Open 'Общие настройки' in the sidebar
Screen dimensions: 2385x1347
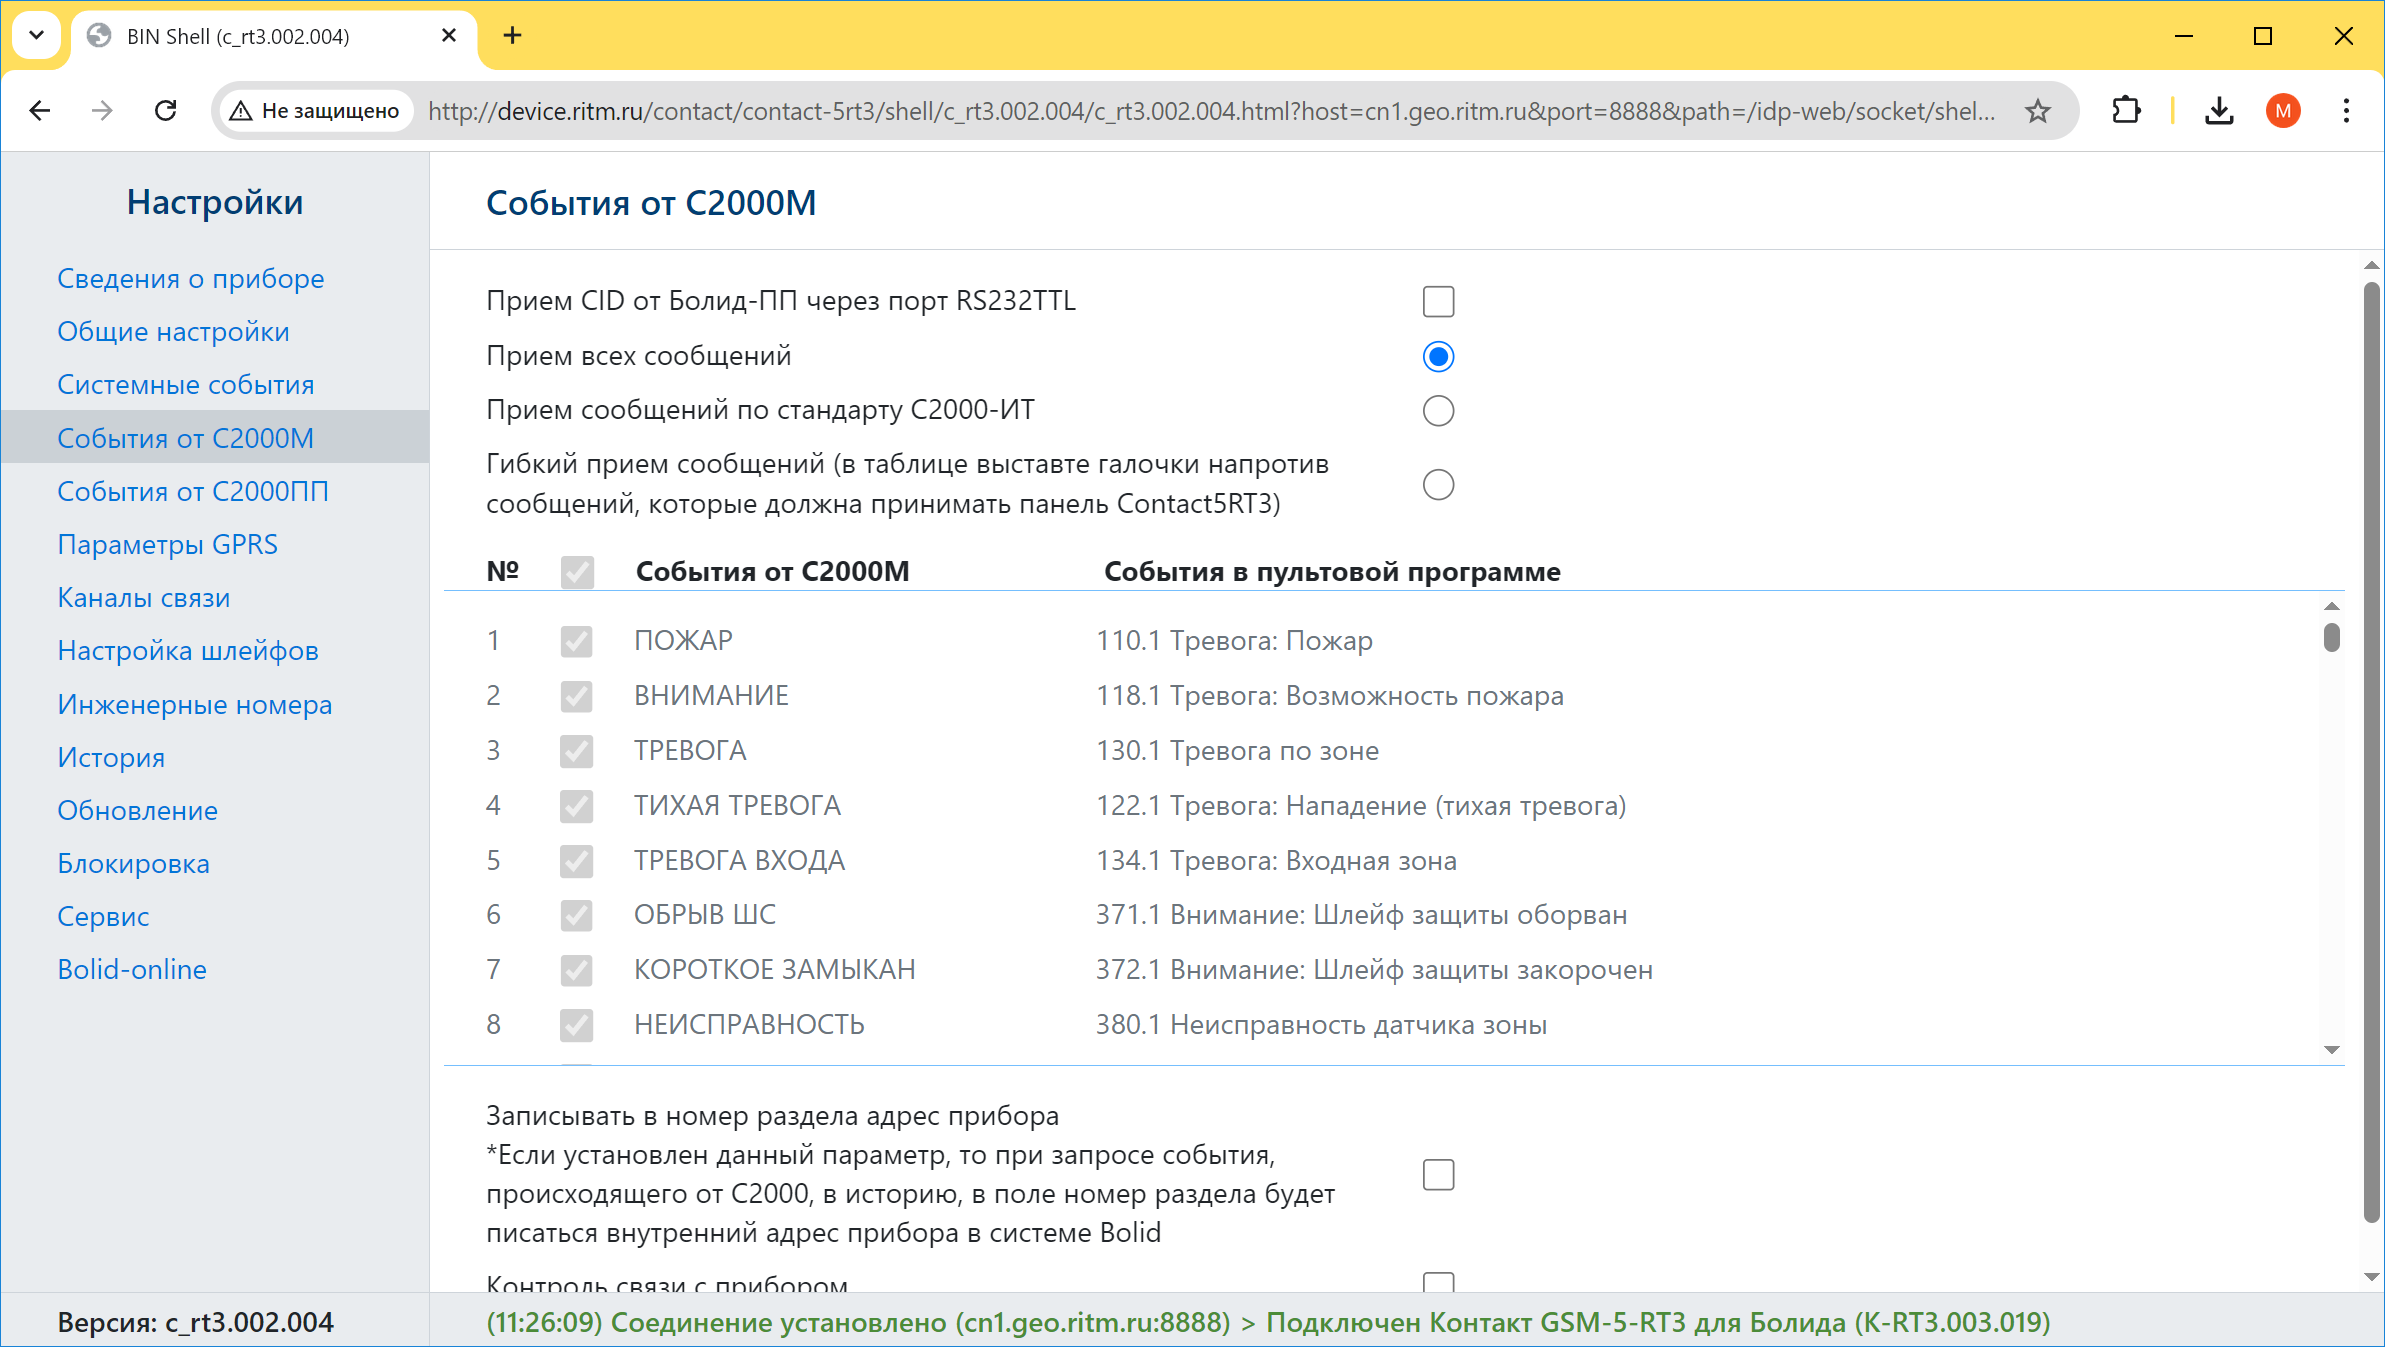coord(173,331)
